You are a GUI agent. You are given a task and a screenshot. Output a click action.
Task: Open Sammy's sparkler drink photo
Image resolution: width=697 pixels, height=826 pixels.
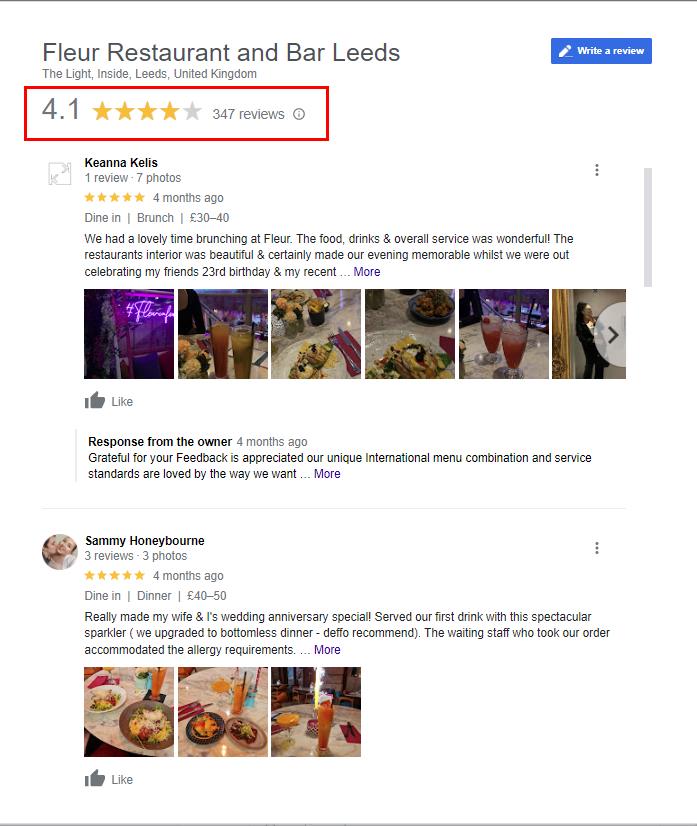(x=316, y=712)
